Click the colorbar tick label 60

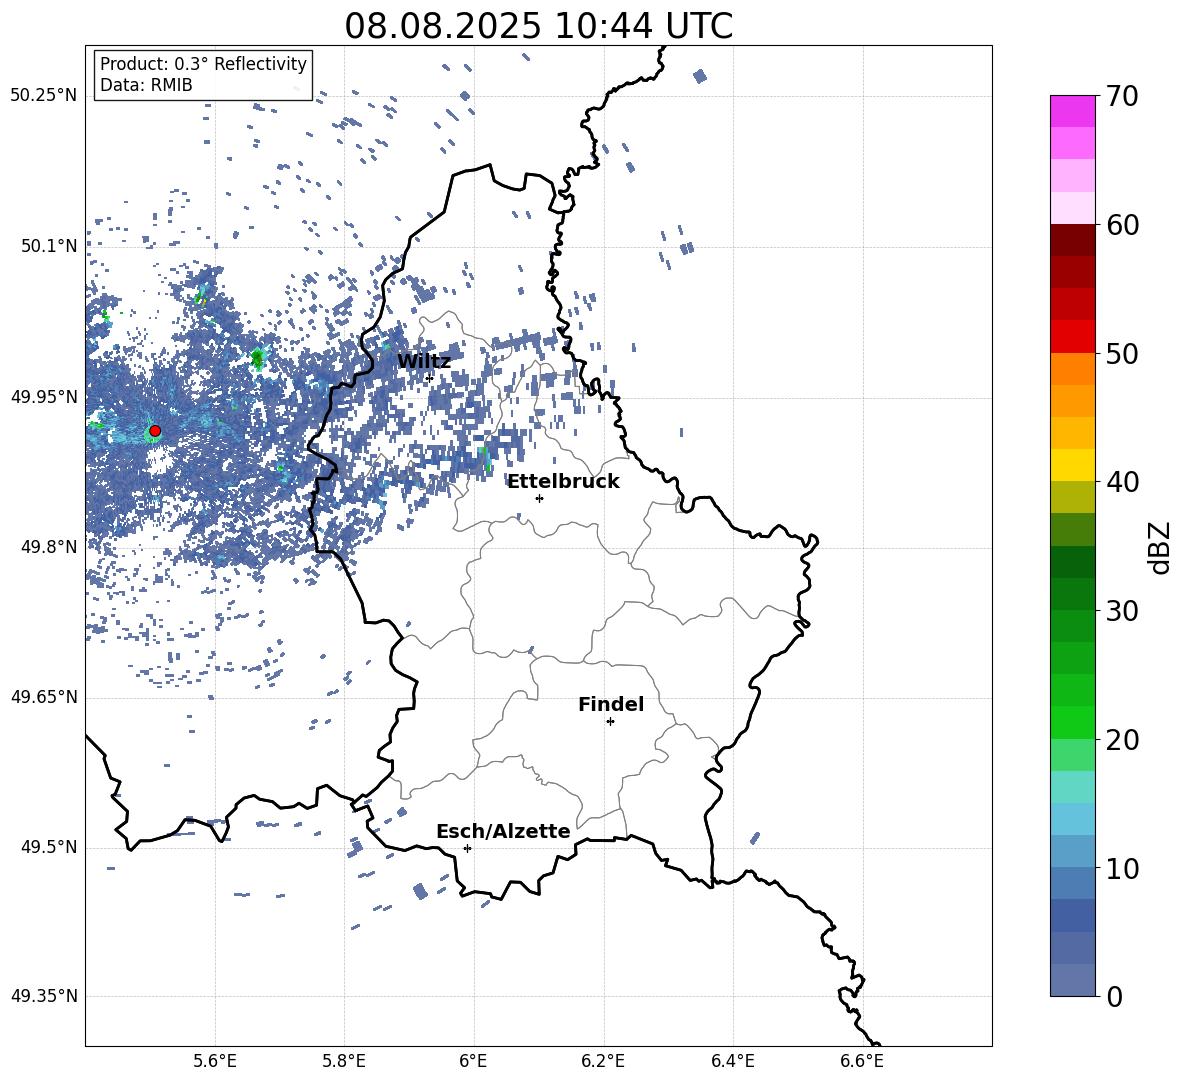(x=1122, y=225)
